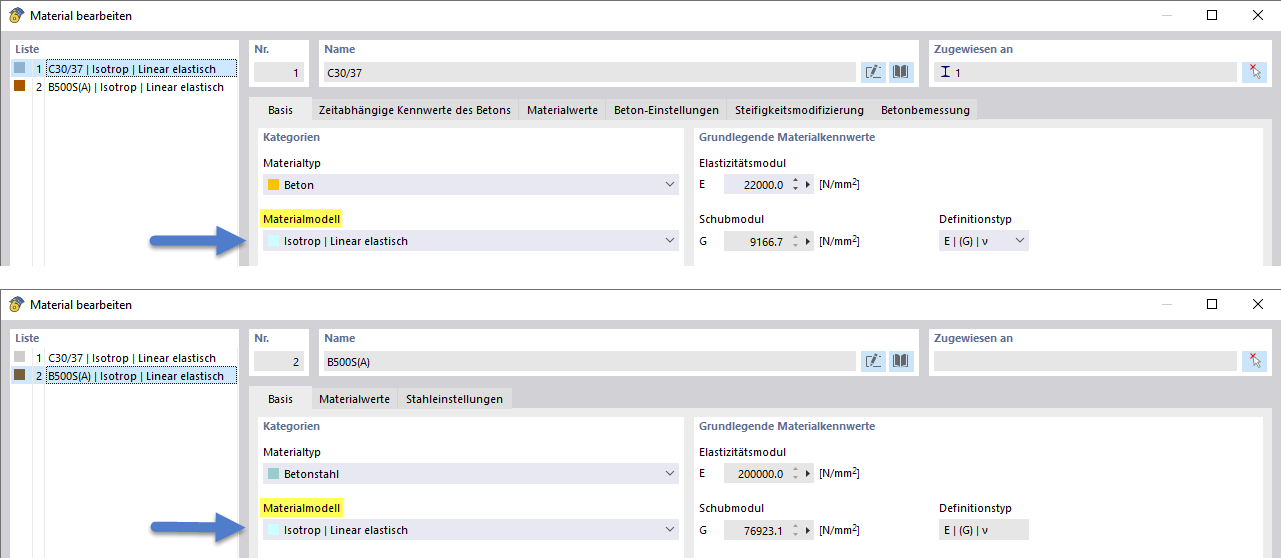The width and height of the screenshot is (1281, 558).
Task: Click the yellow Beton color swatch in Materialtyp
Action: [273, 185]
